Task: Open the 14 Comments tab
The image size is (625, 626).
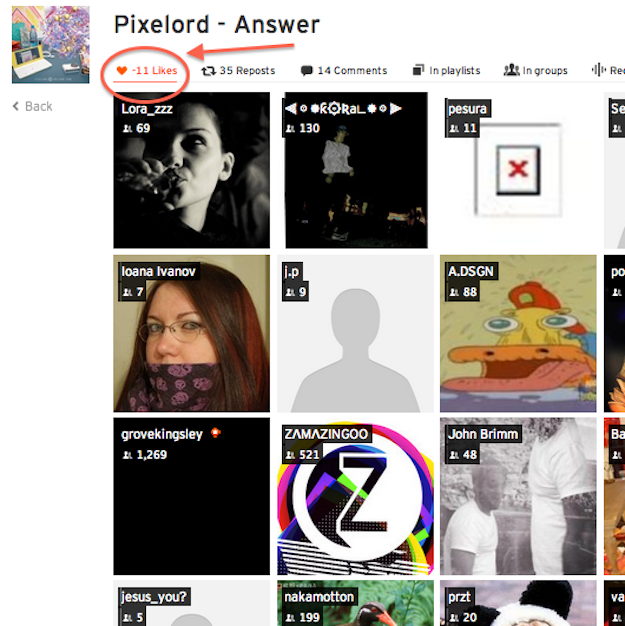Action: pos(344,71)
